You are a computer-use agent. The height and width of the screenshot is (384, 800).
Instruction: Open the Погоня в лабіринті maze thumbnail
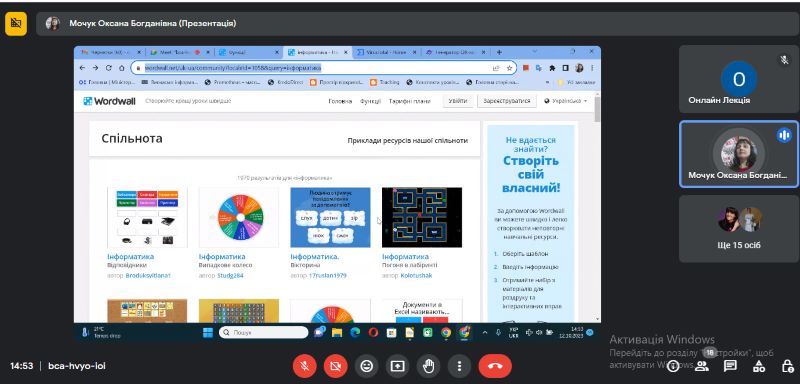pyautogui.click(x=422, y=217)
